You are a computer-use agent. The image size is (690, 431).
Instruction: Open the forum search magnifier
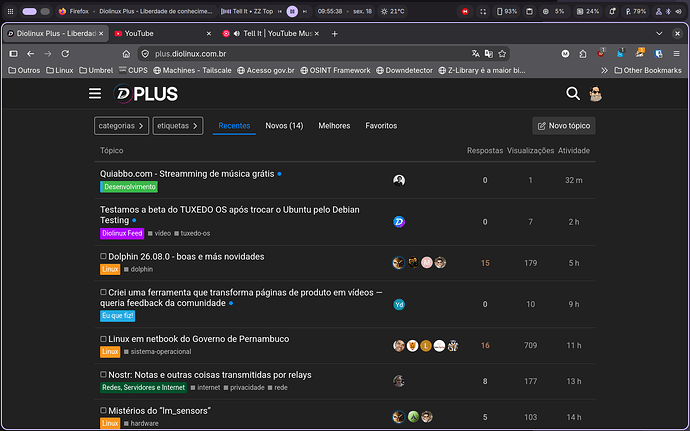point(573,93)
